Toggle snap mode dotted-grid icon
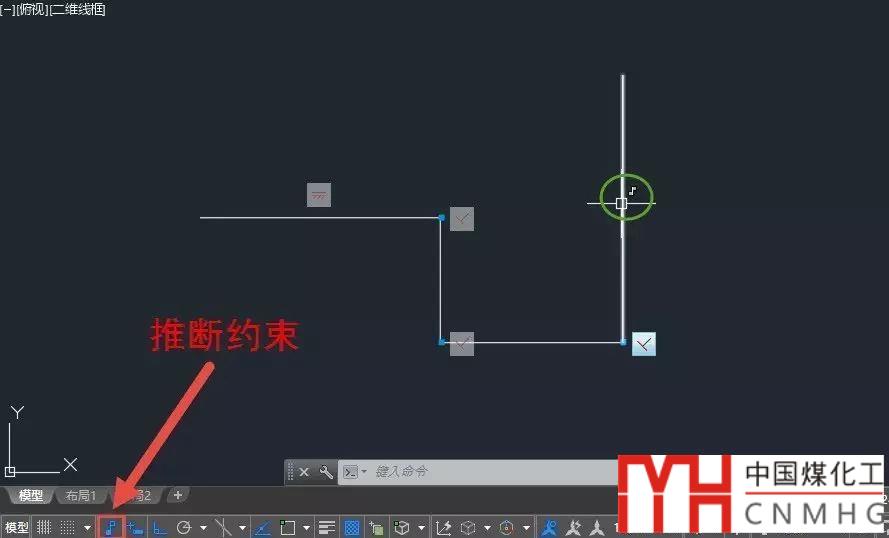The width and height of the screenshot is (889, 538). point(67,528)
